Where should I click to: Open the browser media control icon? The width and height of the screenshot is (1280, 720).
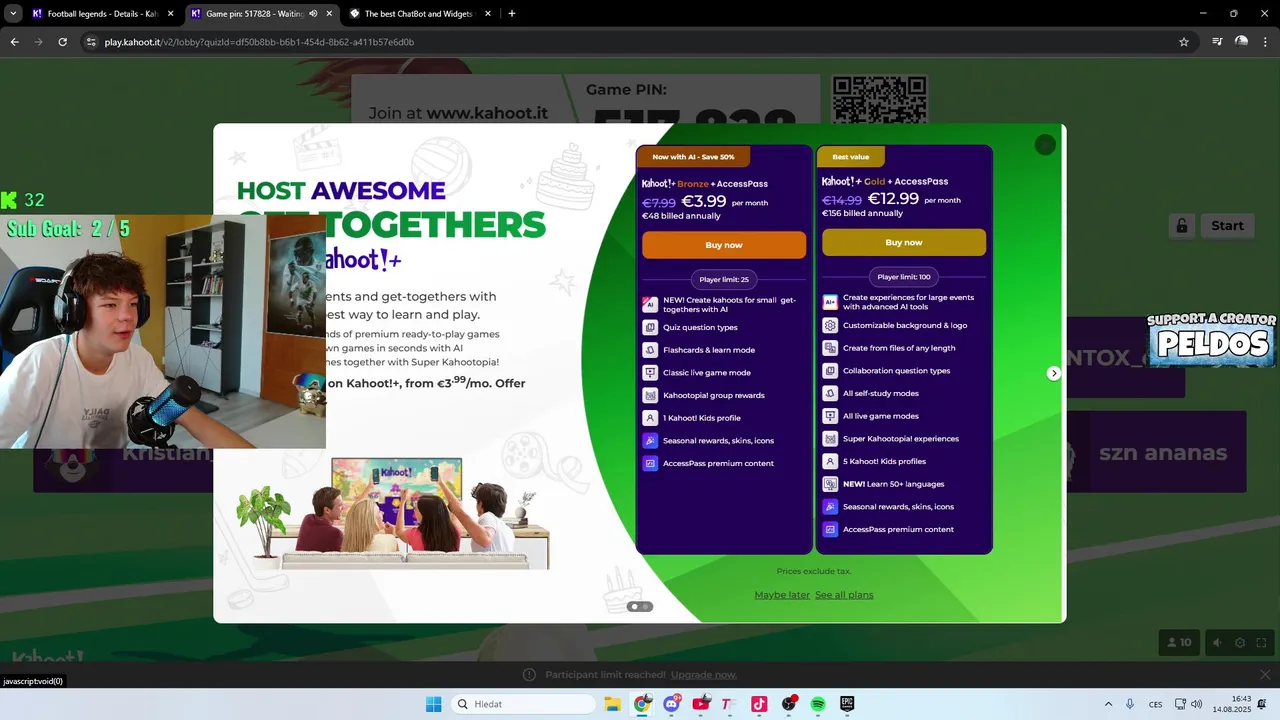(x=1217, y=42)
